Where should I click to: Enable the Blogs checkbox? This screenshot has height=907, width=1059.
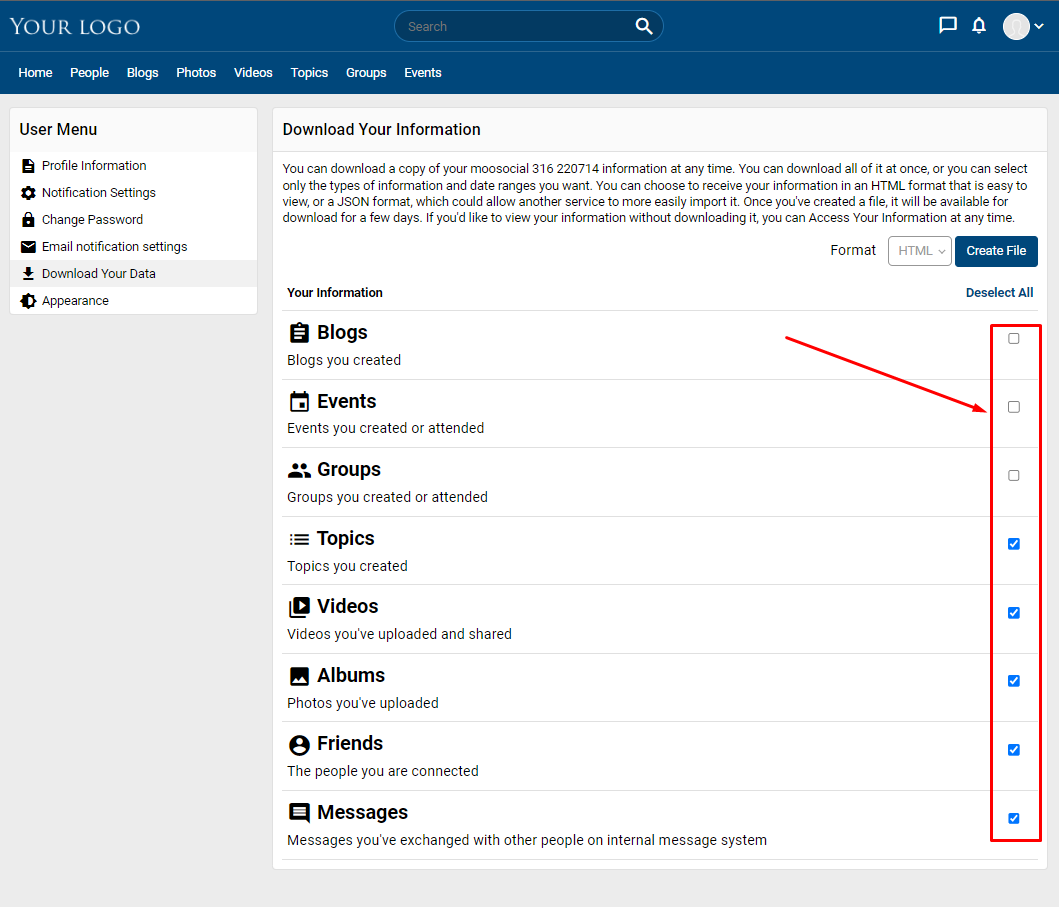[x=1014, y=338]
